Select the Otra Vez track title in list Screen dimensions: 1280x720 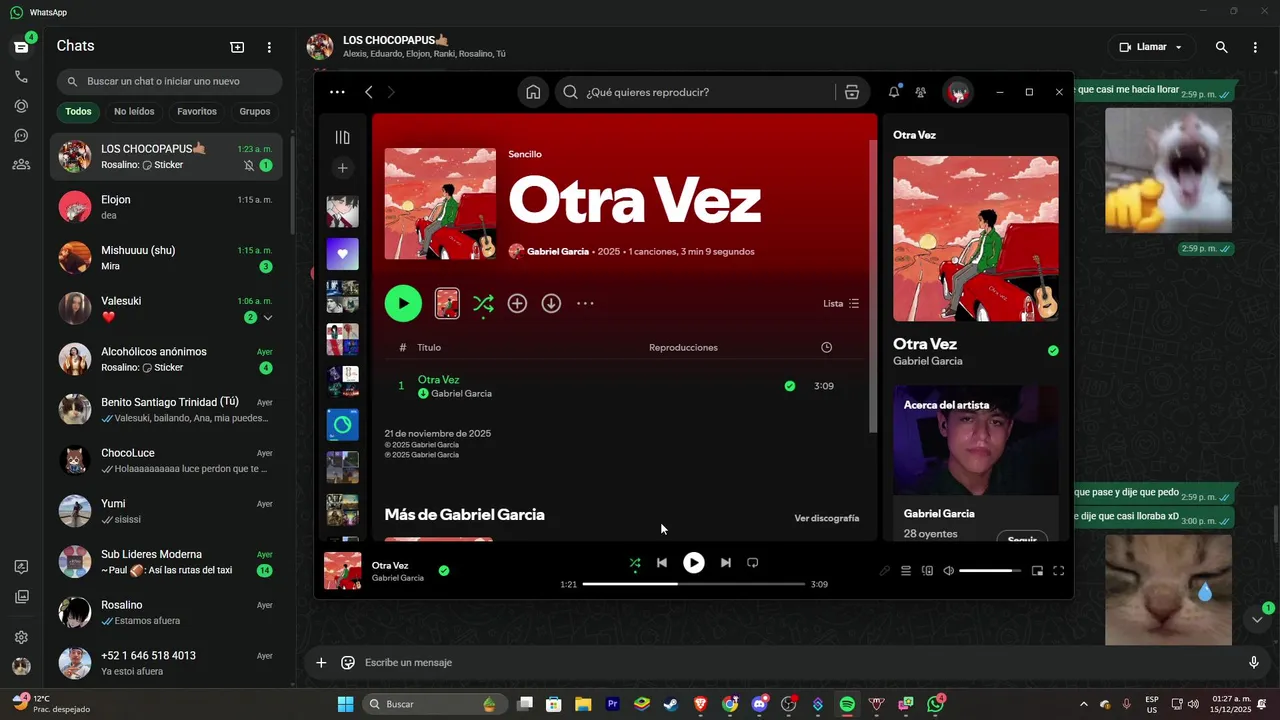click(438, 380)
